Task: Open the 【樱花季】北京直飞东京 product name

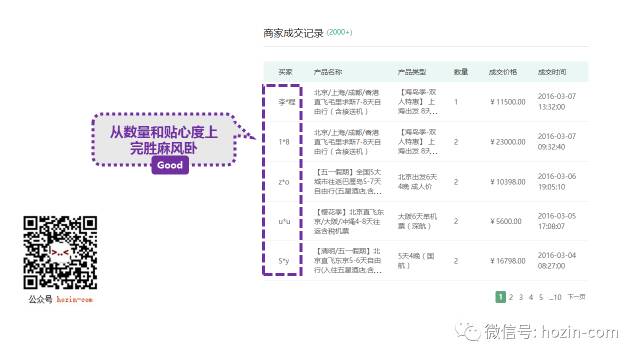Action: (349, 222)
